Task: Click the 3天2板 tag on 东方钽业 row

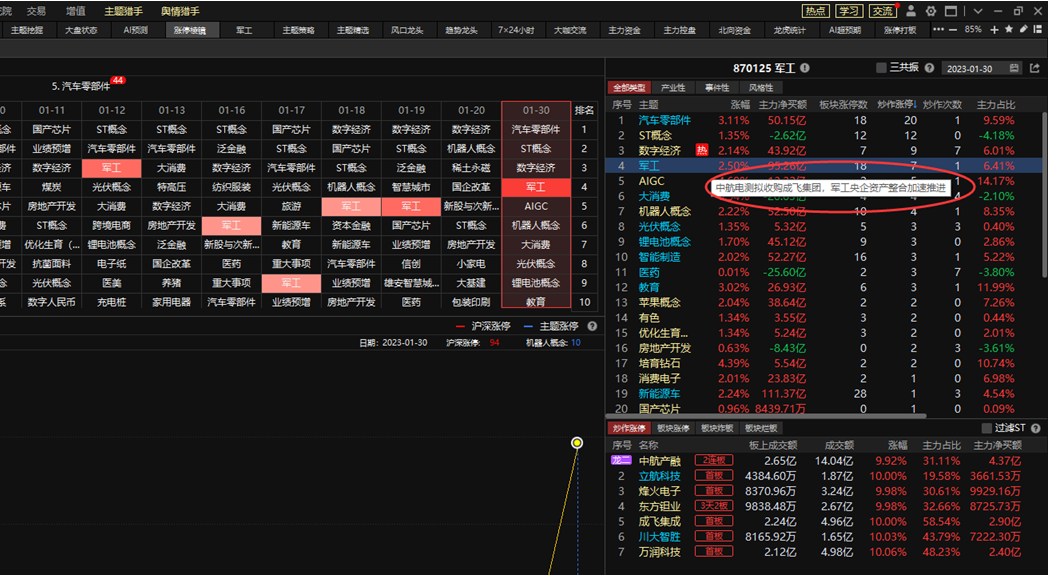Action: [714, 506]
